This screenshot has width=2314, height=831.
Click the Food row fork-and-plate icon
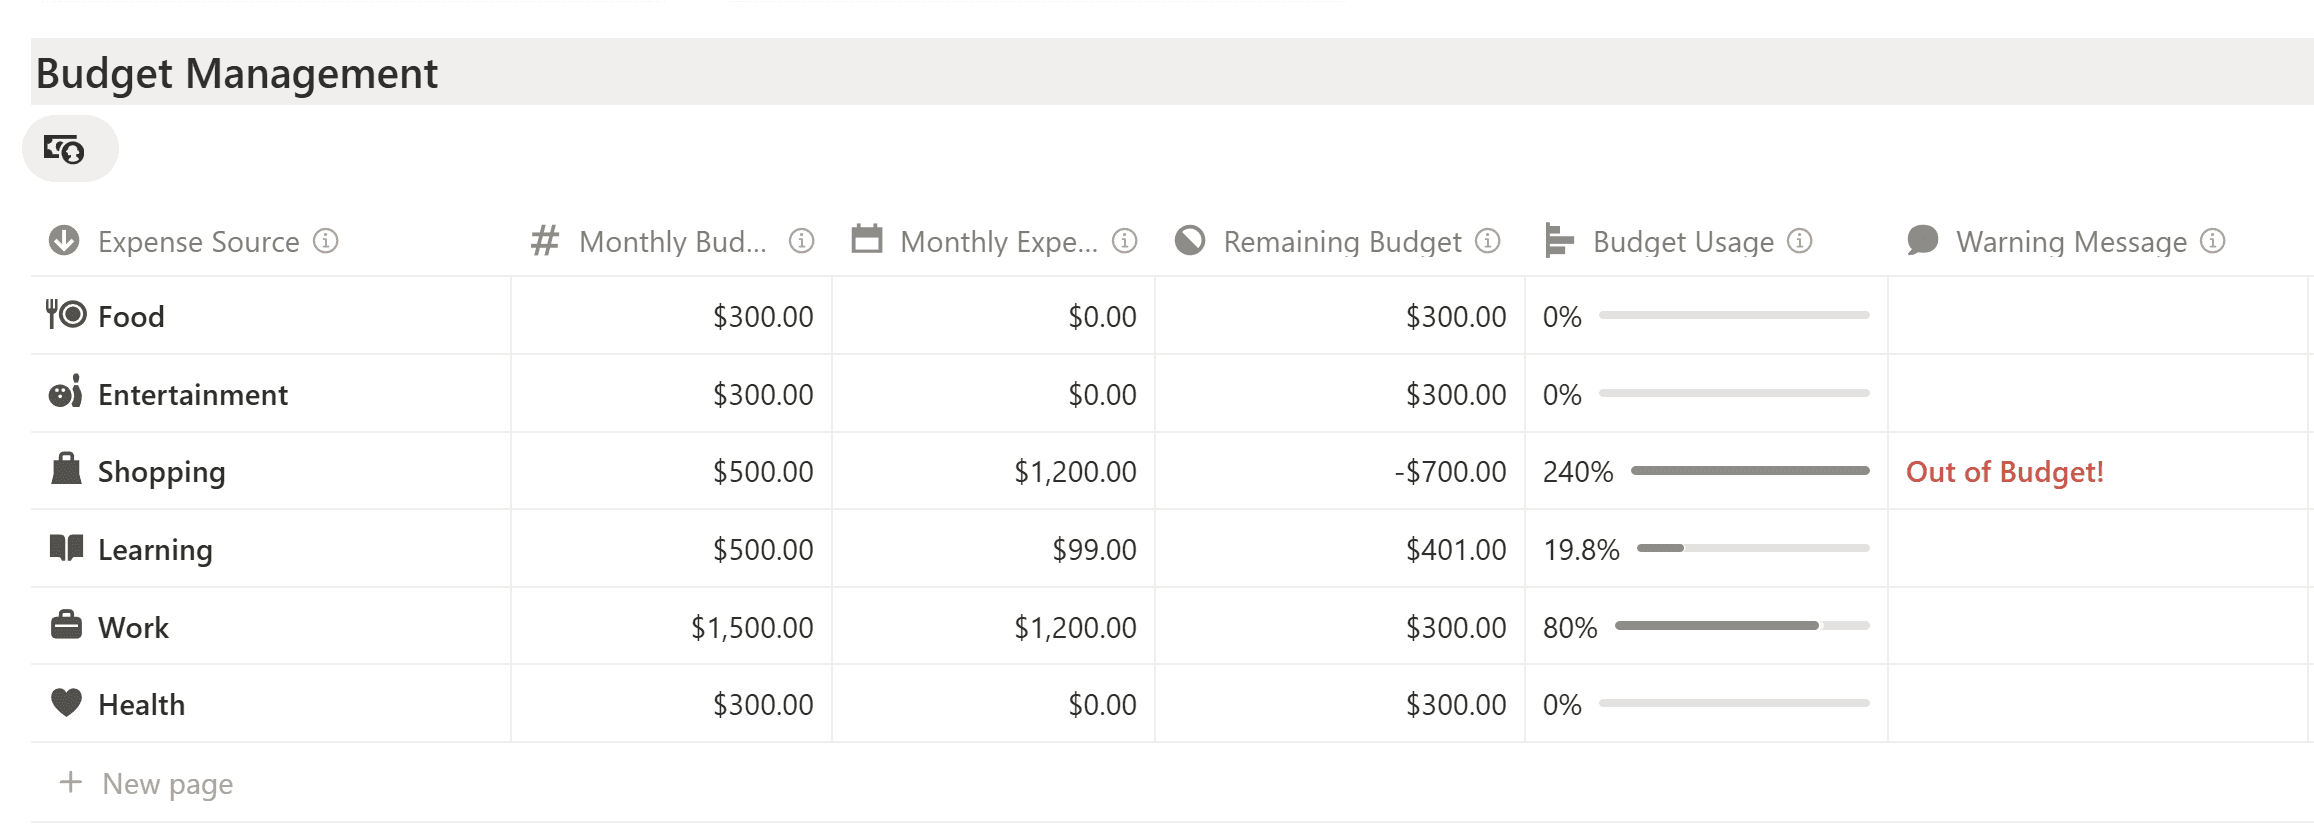click(66, 315)
